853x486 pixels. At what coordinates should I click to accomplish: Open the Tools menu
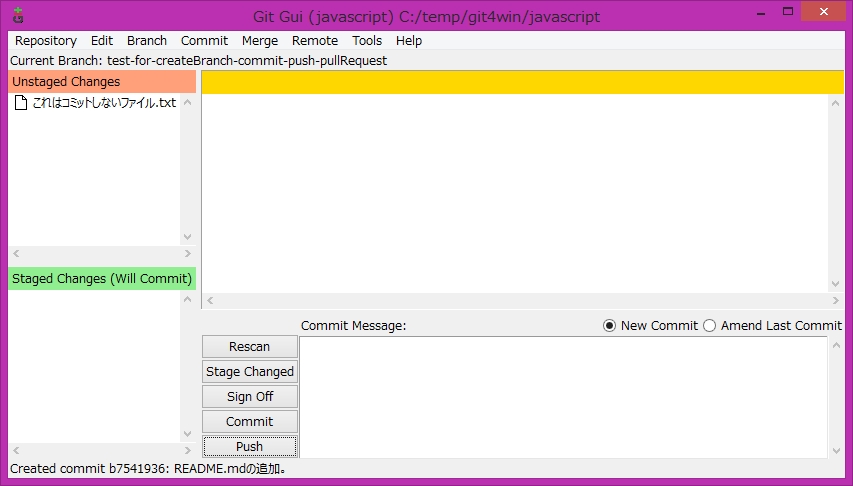pyautogui.click(x=367, y=41)
